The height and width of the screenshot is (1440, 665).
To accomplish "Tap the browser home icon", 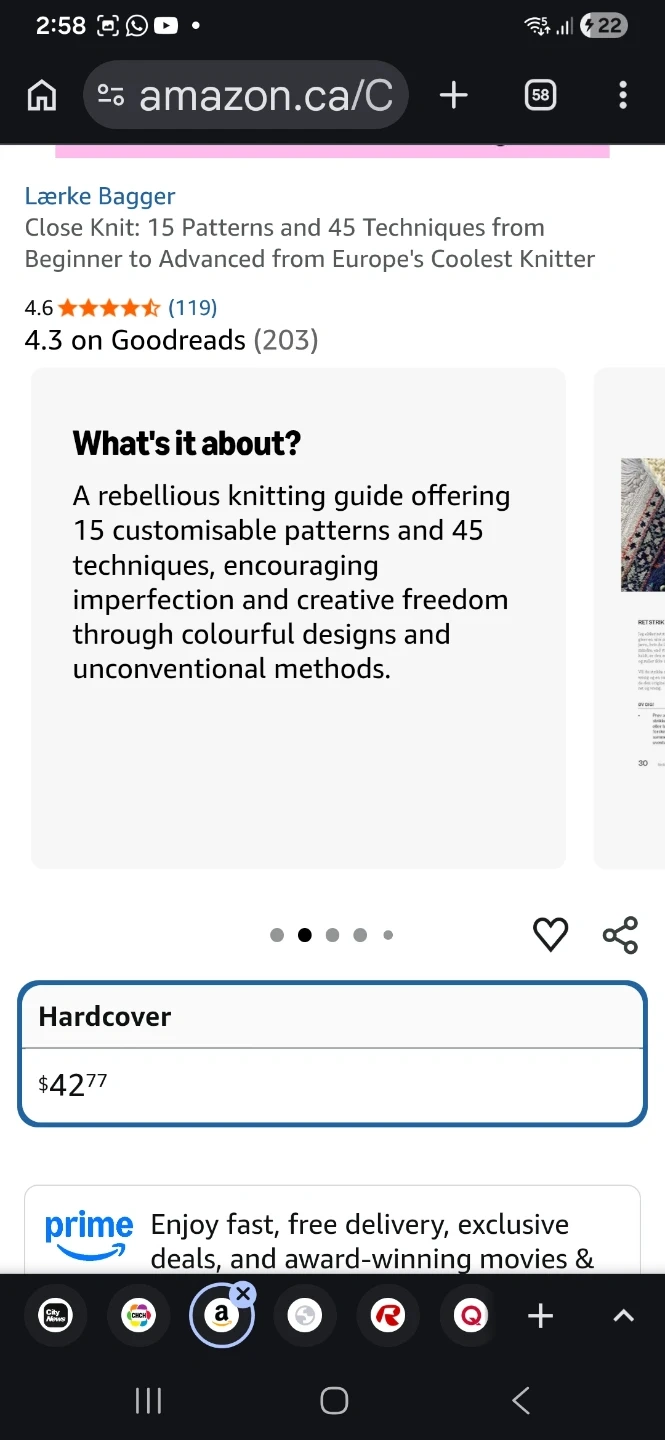I will coord(42,96).
